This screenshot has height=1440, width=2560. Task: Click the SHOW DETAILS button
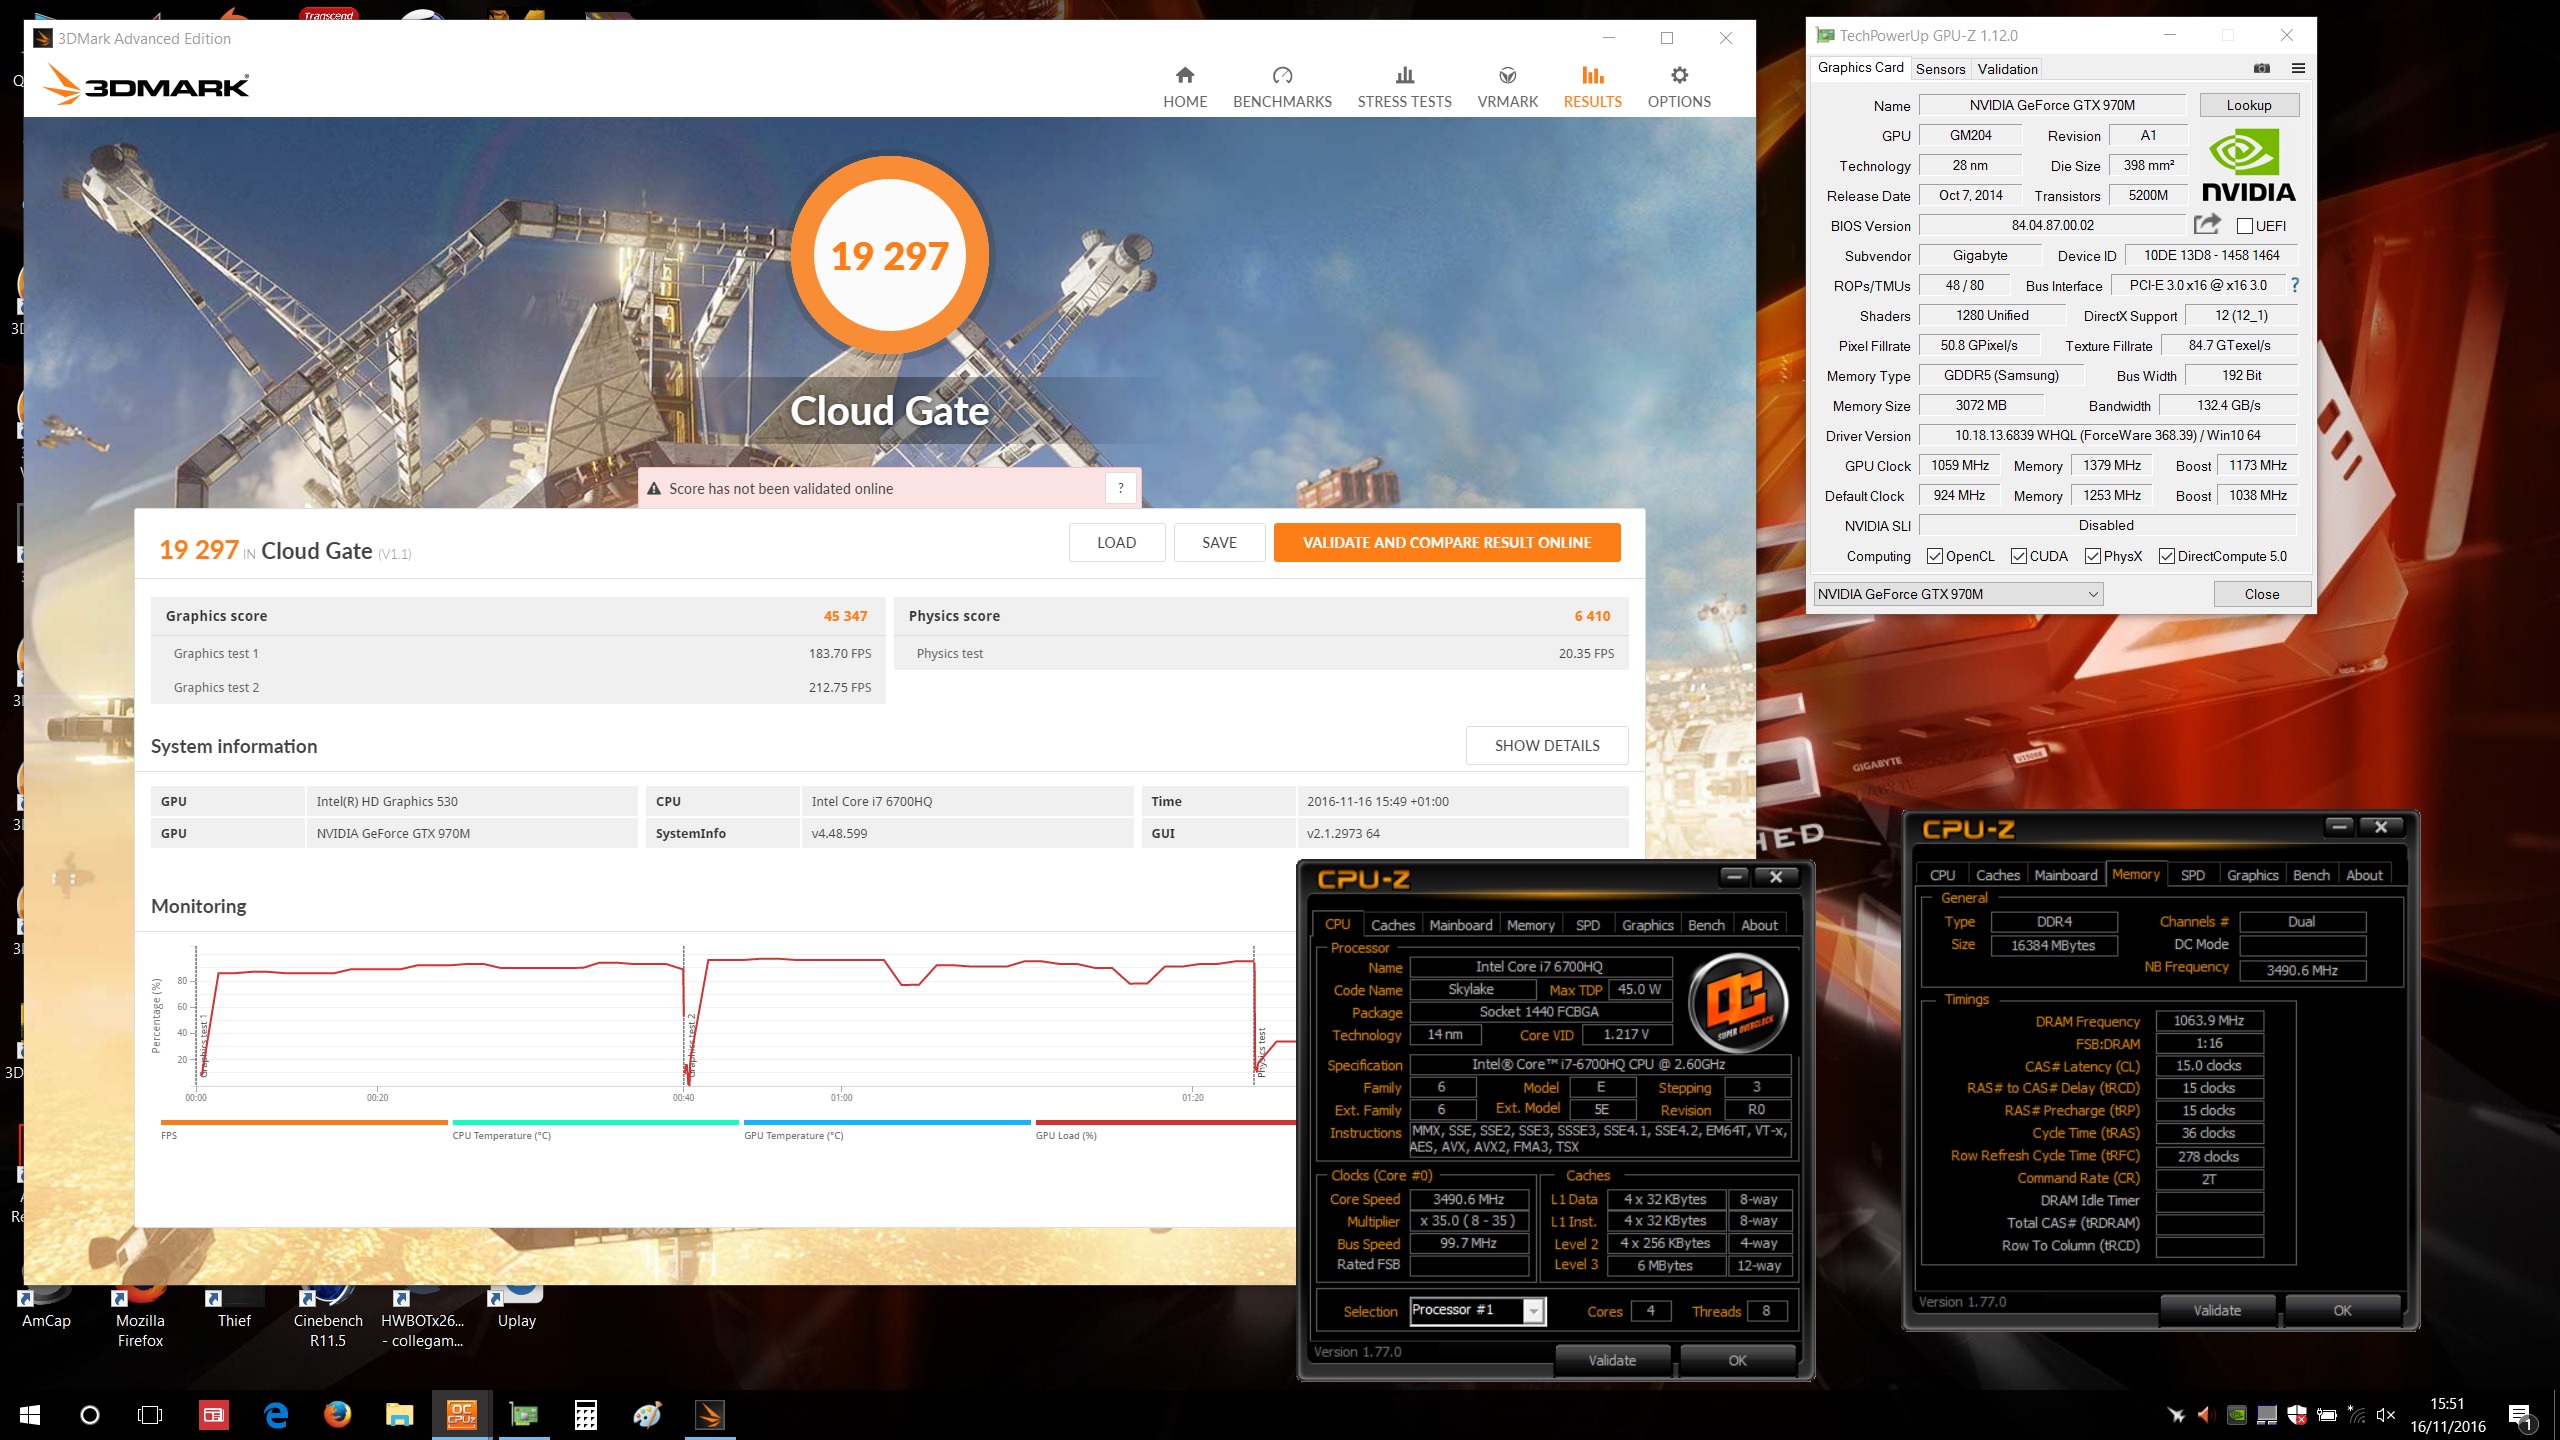click(1546, 745)
